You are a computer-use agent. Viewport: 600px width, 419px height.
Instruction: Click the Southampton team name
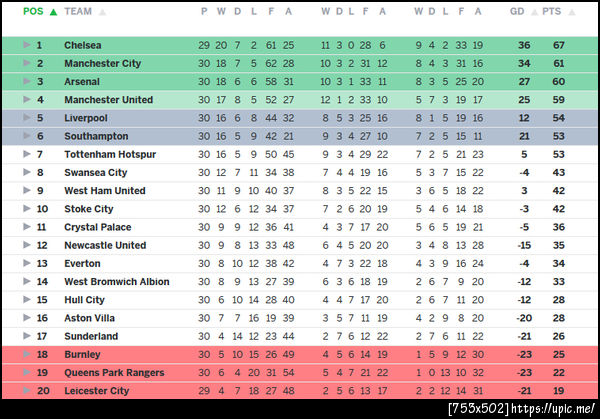coord(96,136)
